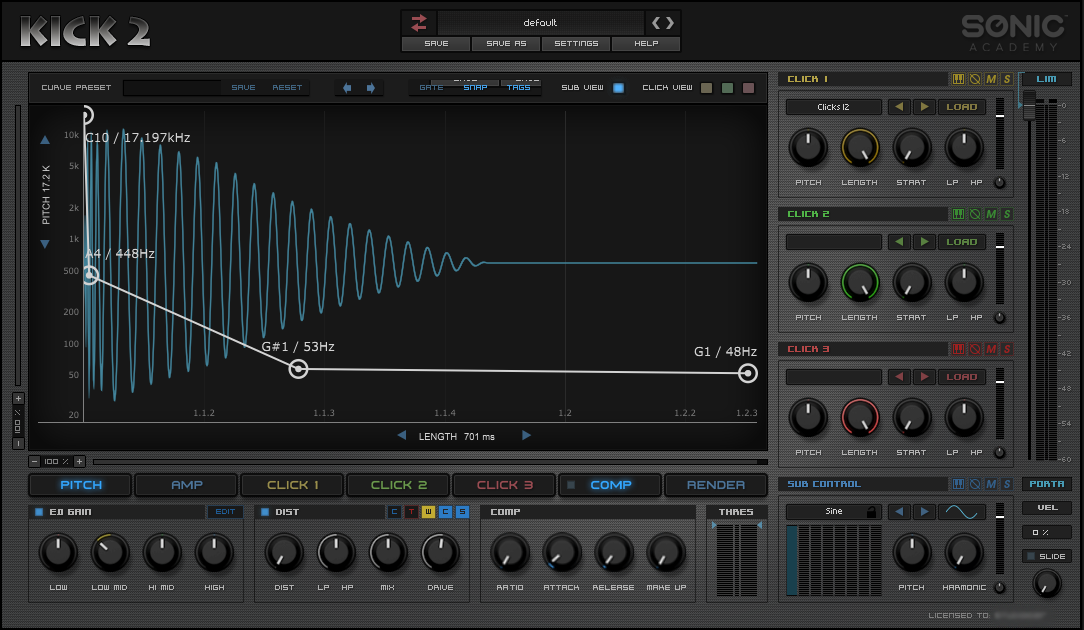Switch to the AMP tab

point(187,485)
